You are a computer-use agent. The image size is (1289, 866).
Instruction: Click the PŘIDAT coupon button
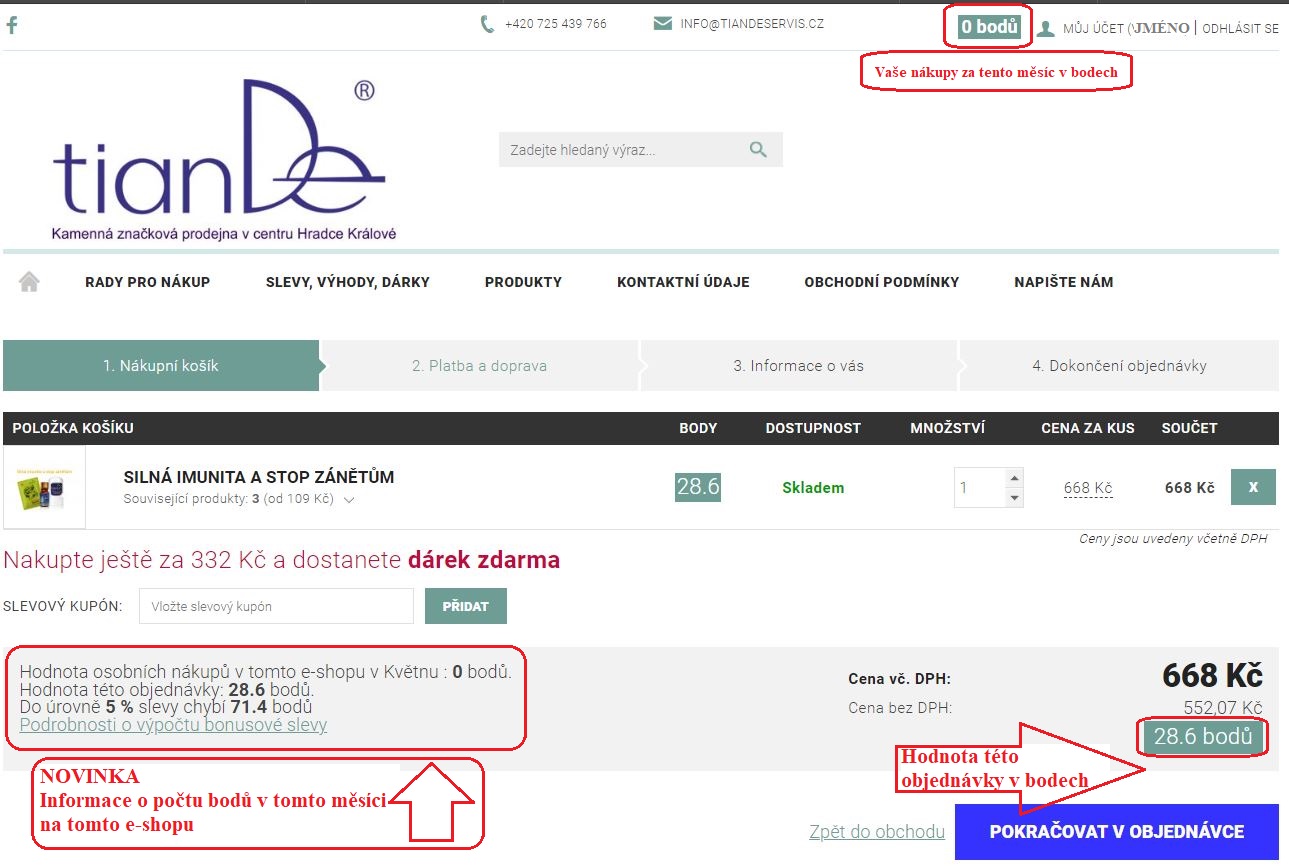click(466, 606)
